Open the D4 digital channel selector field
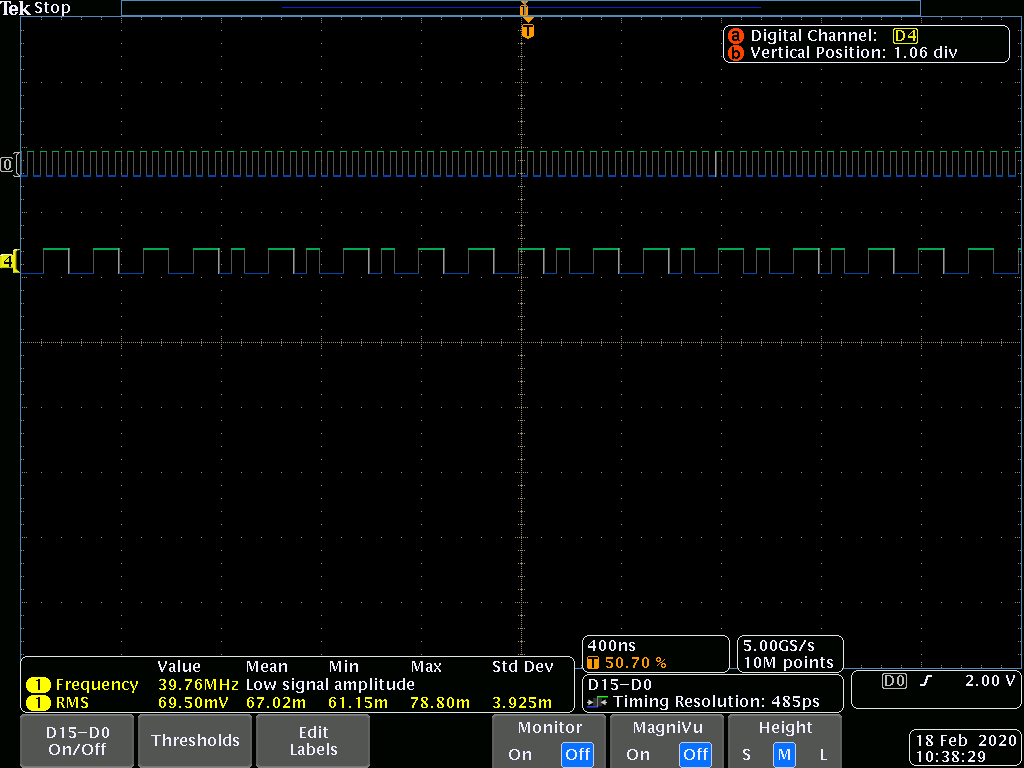Screen dimensions: 1024x768 (x=905, y=36)
